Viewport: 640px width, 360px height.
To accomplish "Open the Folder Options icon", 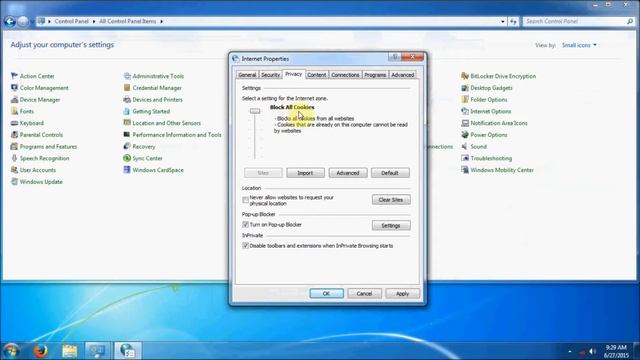I will point(465,100).
